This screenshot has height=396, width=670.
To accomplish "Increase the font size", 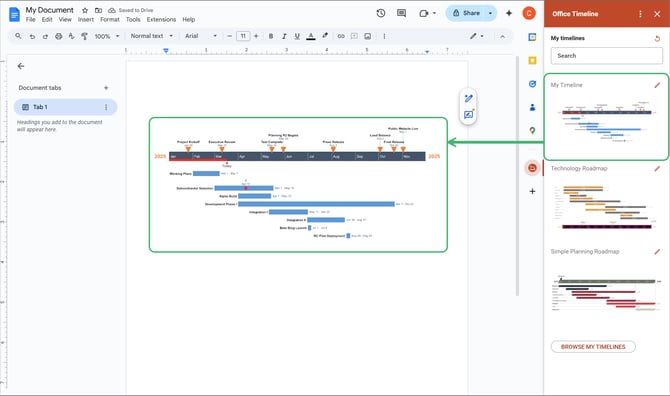I will [x=256, y=36].
